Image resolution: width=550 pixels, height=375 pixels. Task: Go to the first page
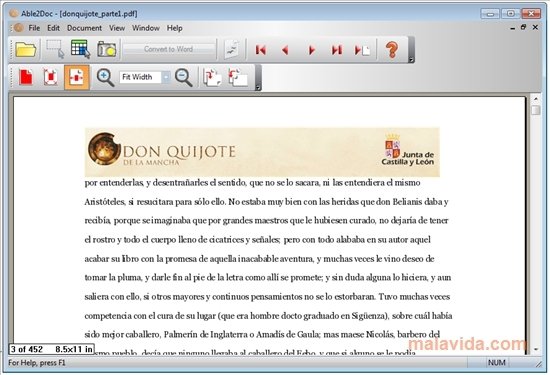coord(261,50)
